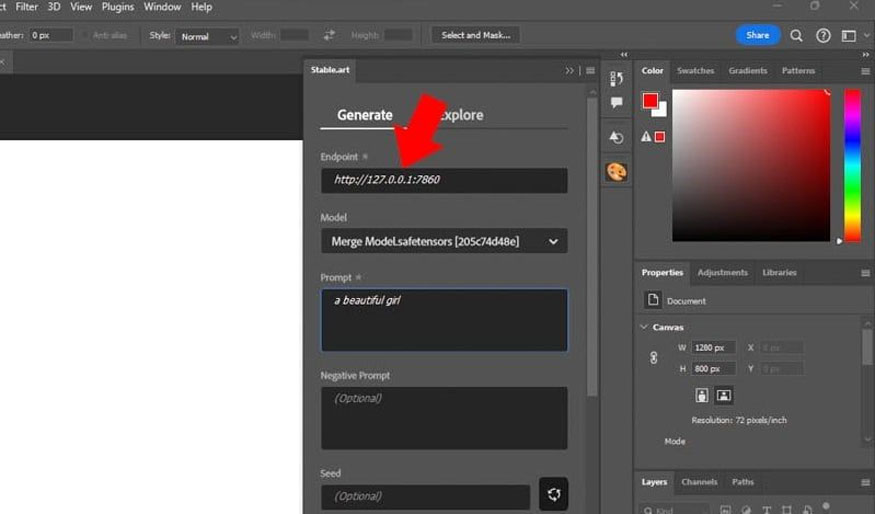
Task: Open the Version History panel icon
Action: 616,137
